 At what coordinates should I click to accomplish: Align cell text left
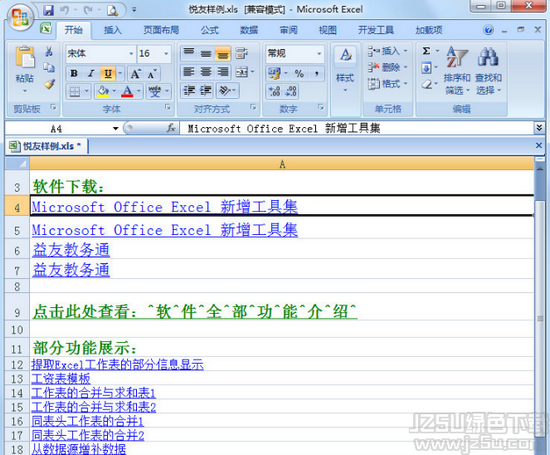point(189,72)
